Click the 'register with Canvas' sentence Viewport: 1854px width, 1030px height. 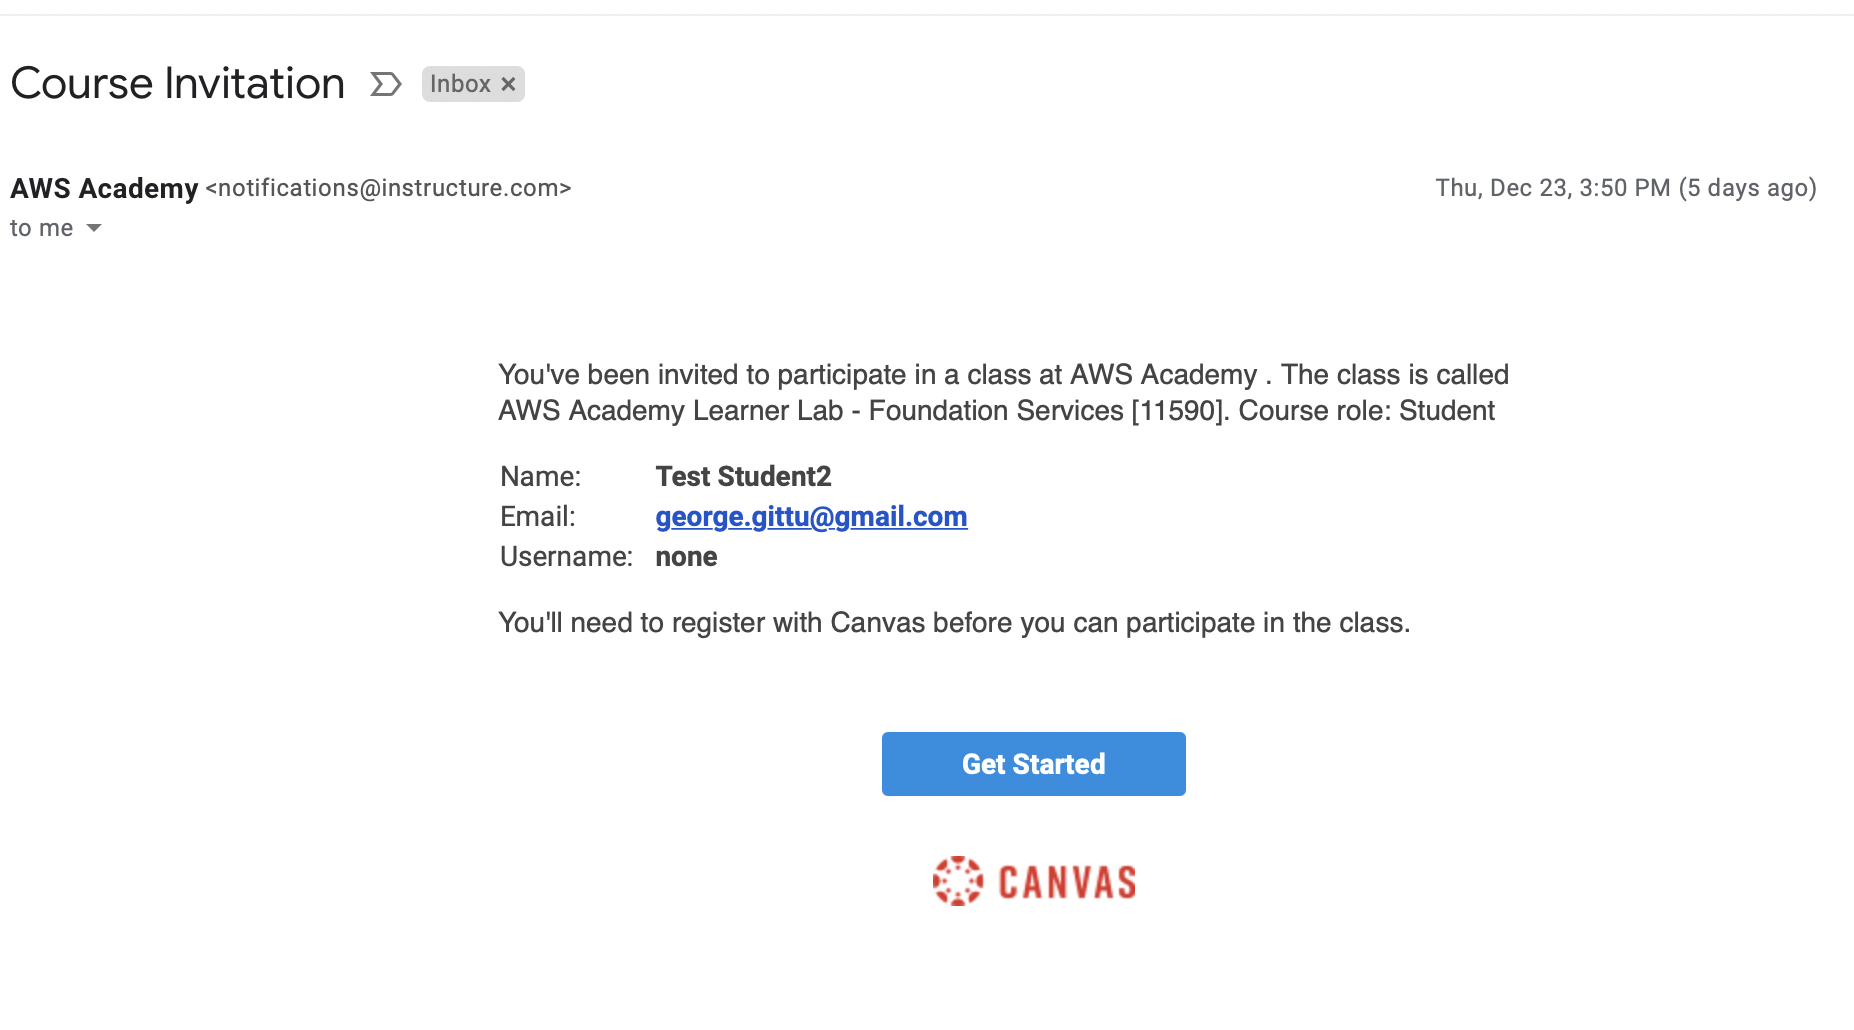click(954, 623)
